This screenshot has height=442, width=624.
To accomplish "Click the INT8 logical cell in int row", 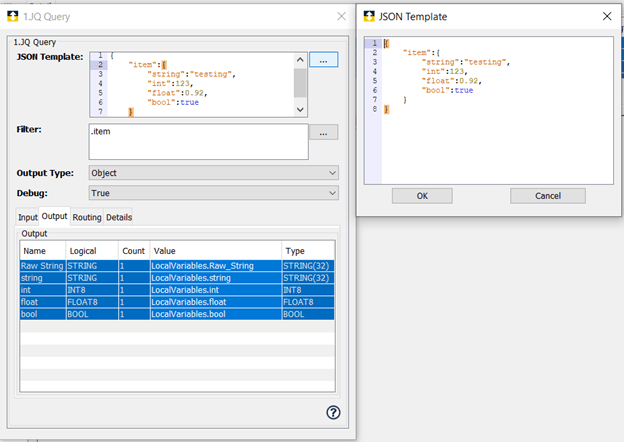I will (x=92, y=290).
